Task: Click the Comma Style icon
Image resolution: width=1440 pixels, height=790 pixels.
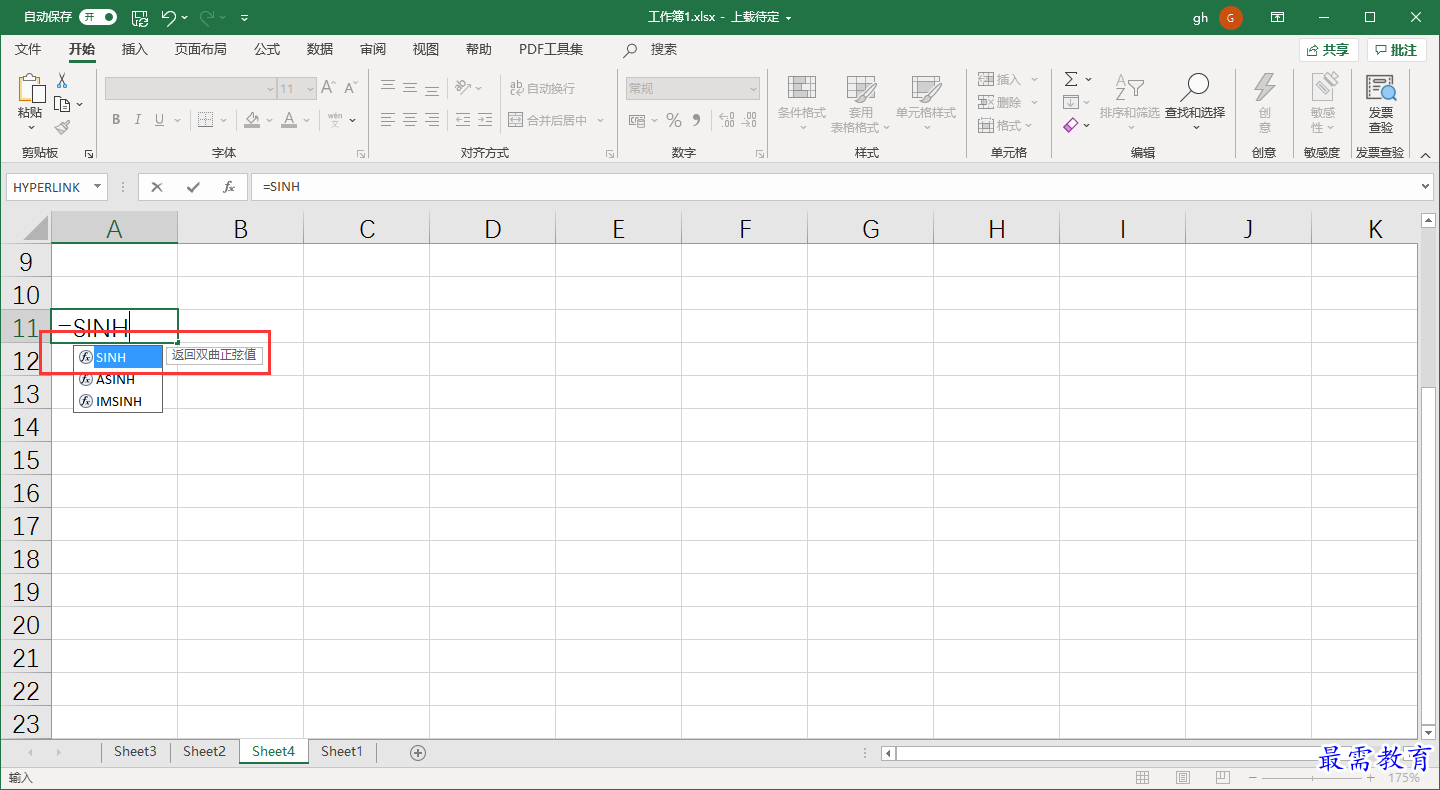Action: coord(696,120)
